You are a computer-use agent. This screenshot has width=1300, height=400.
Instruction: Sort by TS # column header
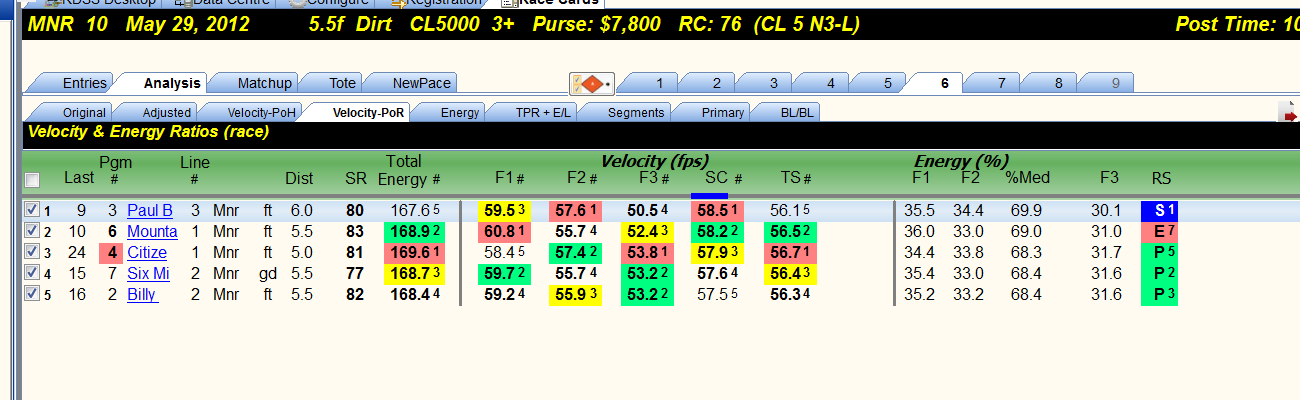[795, 179]
